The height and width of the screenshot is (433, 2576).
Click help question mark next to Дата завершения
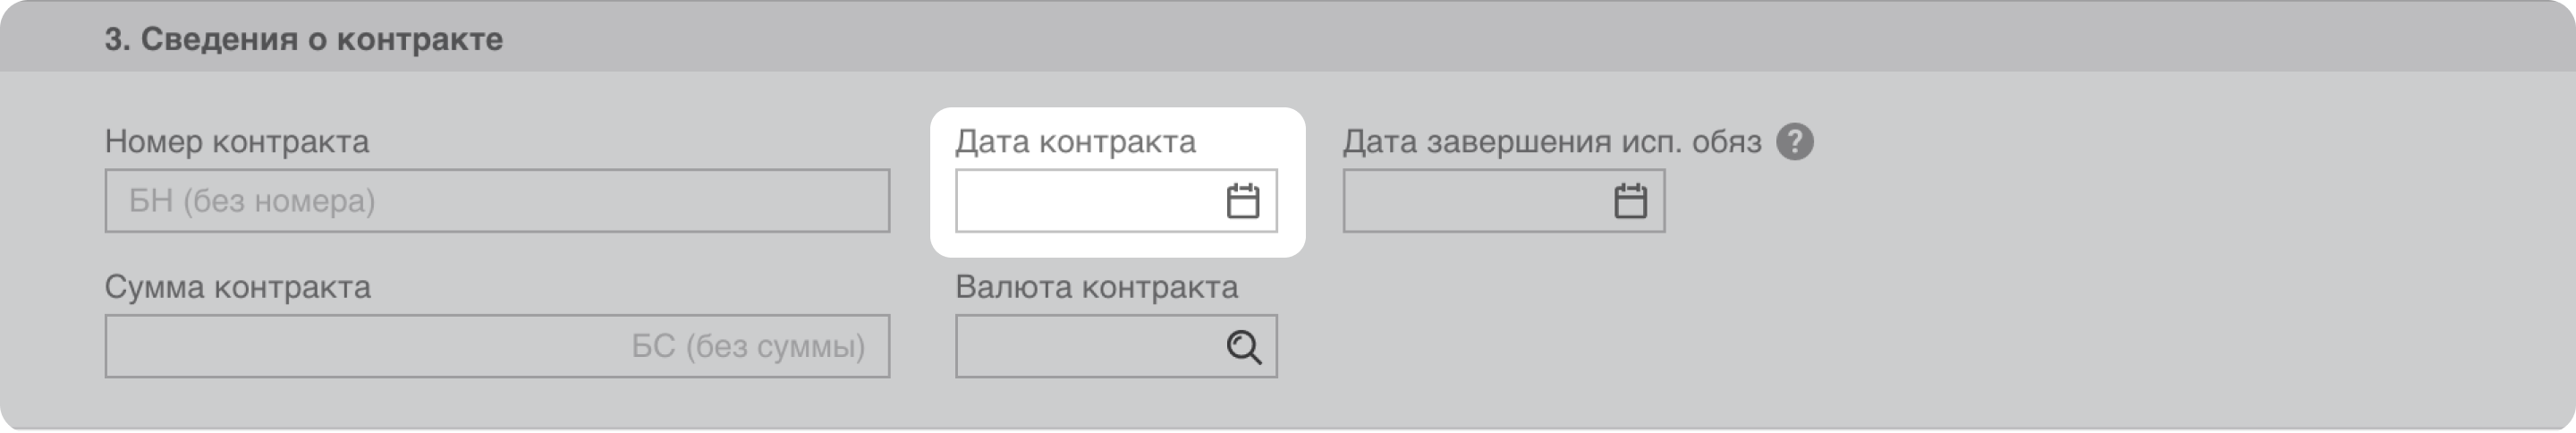click(x=1794, y=142)
